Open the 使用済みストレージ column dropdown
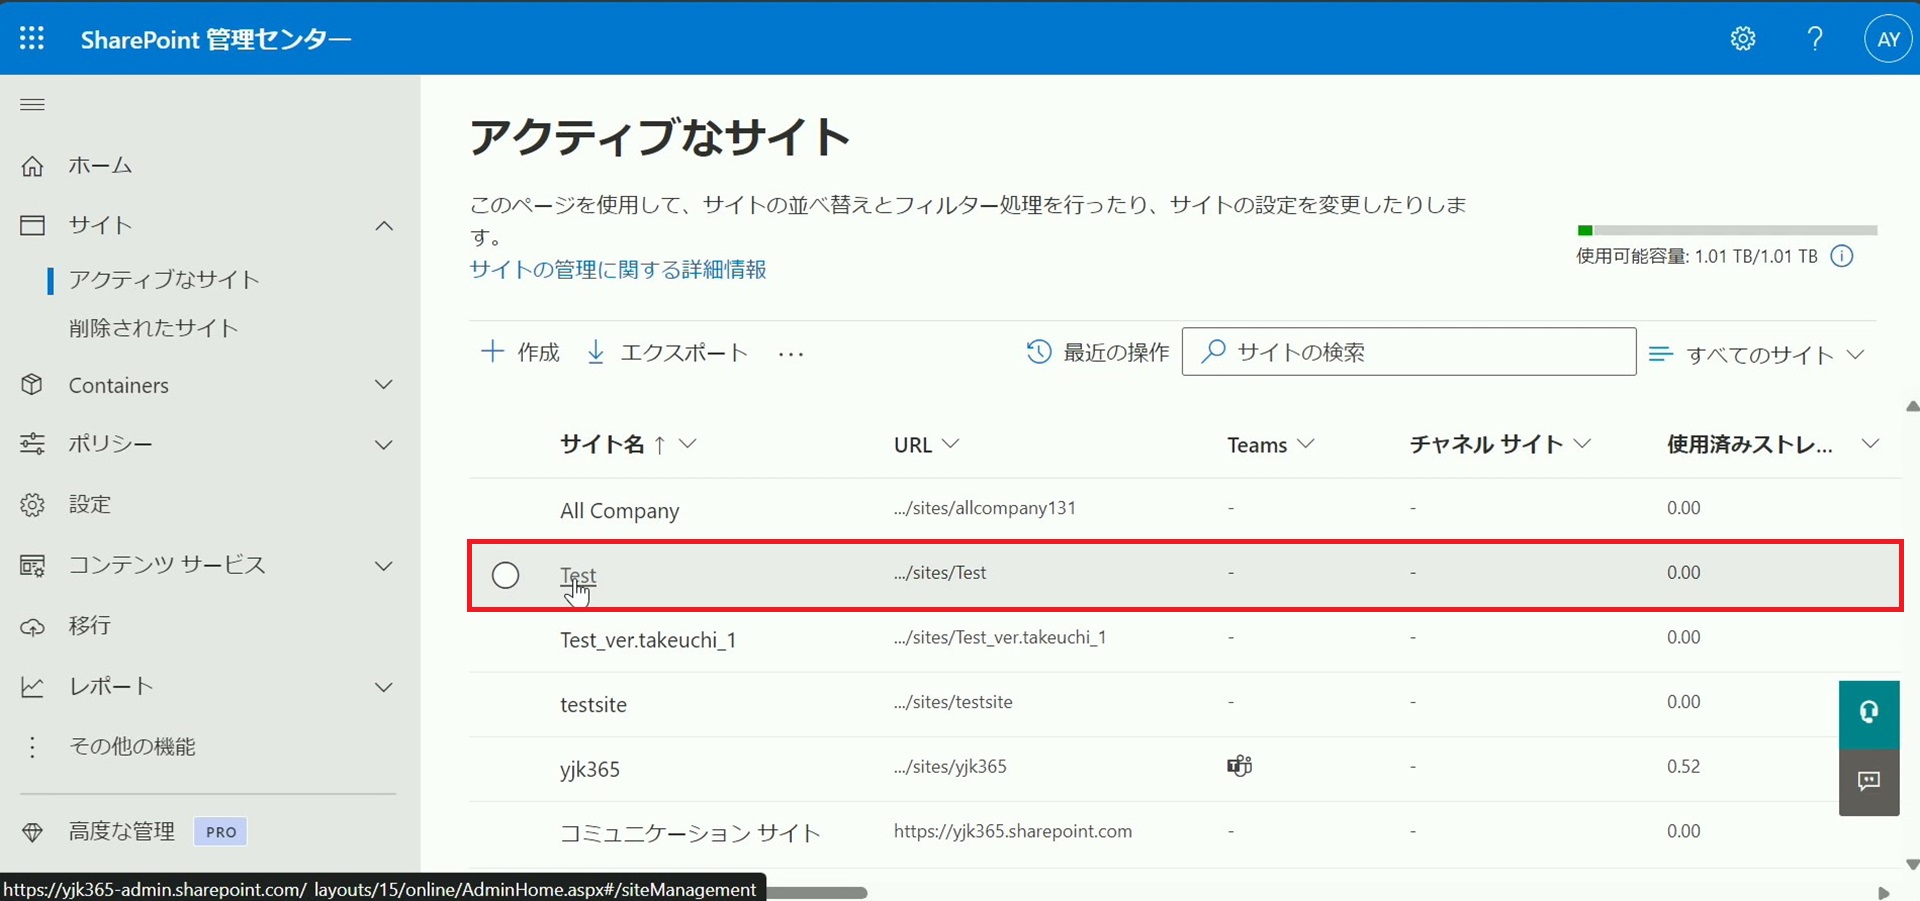 coord(1870,444)
